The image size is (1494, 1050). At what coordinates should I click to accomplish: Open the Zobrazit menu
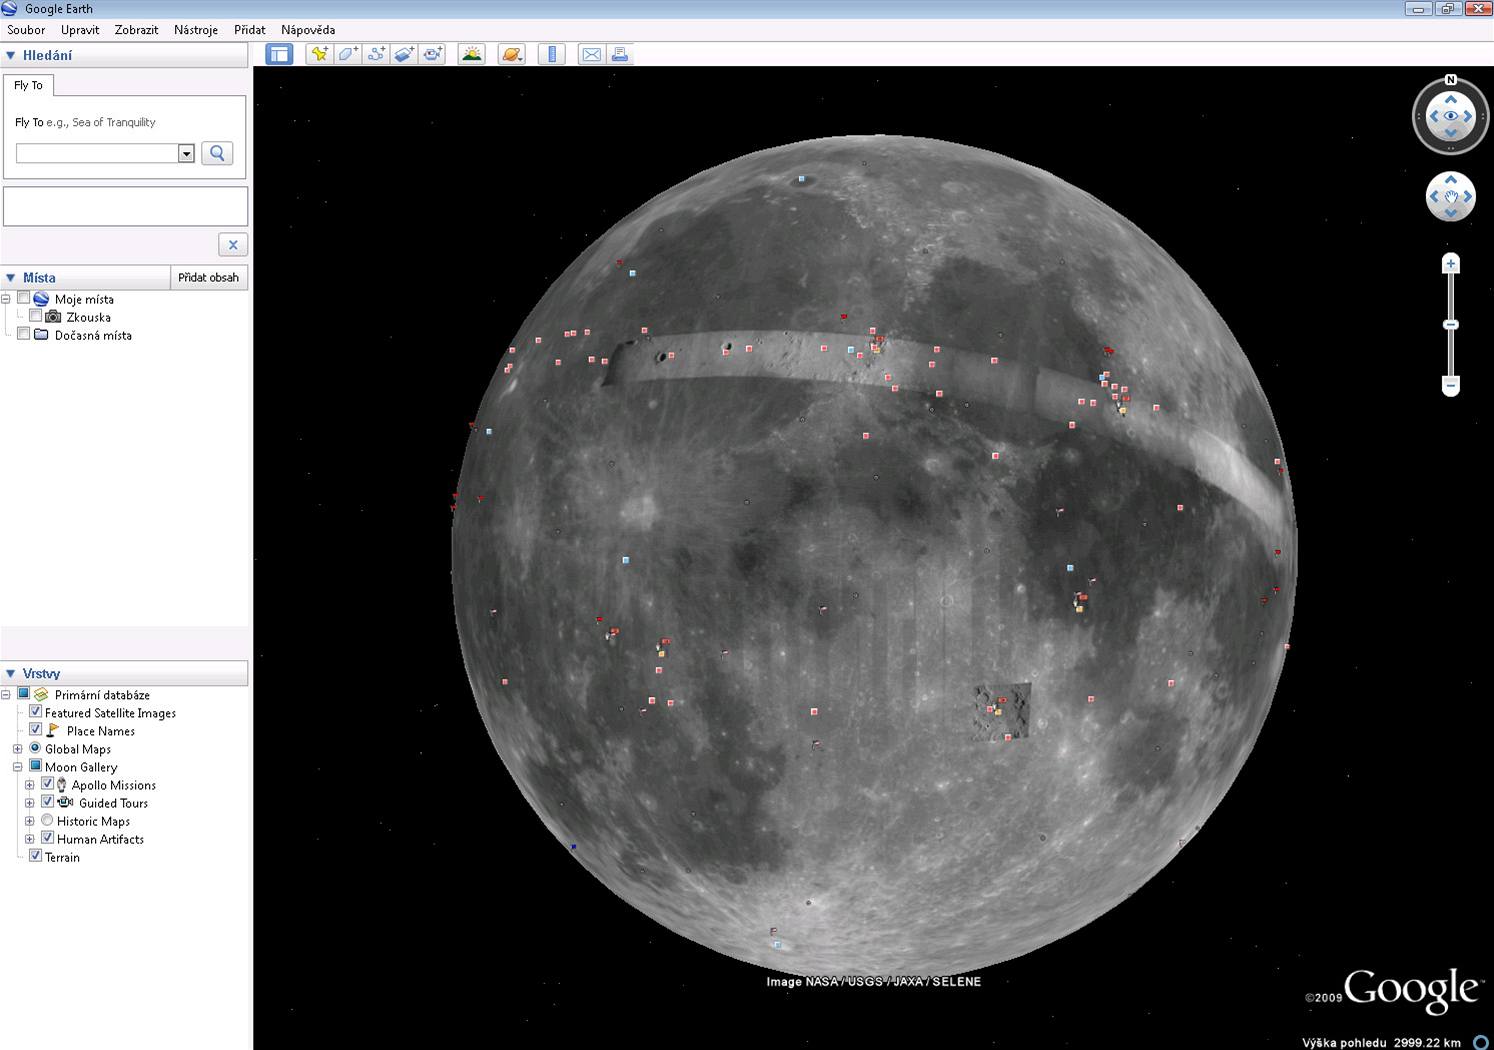(x=136, y=30)
